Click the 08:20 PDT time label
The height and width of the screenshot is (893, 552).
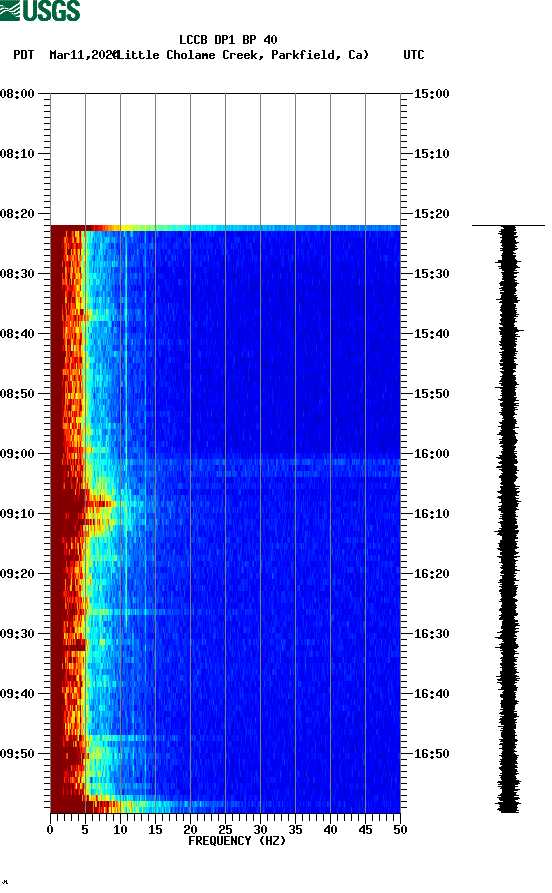pos(17,214)
